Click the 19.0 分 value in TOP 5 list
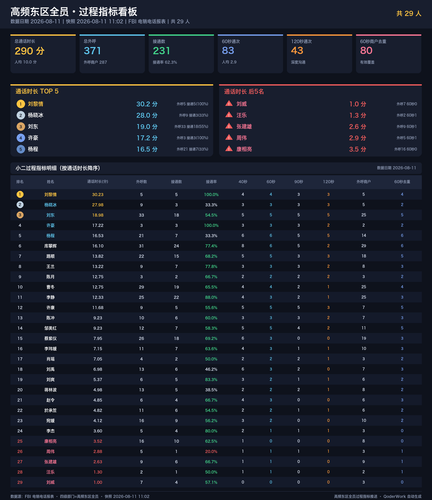The width and height of the screenshot is (432, 500). [147, 127]
